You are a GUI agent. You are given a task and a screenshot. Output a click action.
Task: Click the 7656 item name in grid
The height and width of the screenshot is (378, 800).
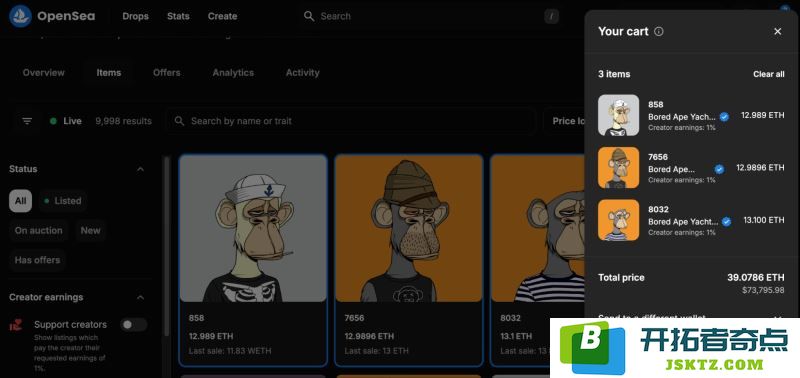pos(354,318)
